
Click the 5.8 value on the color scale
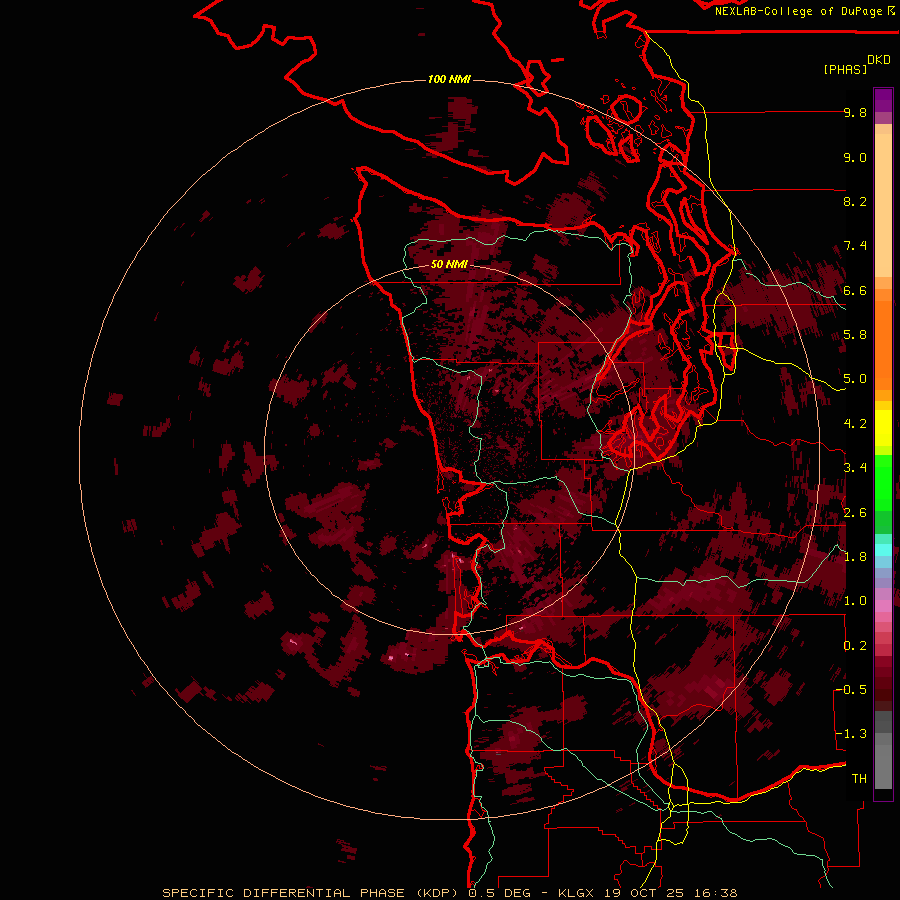[x=855, y=335]
